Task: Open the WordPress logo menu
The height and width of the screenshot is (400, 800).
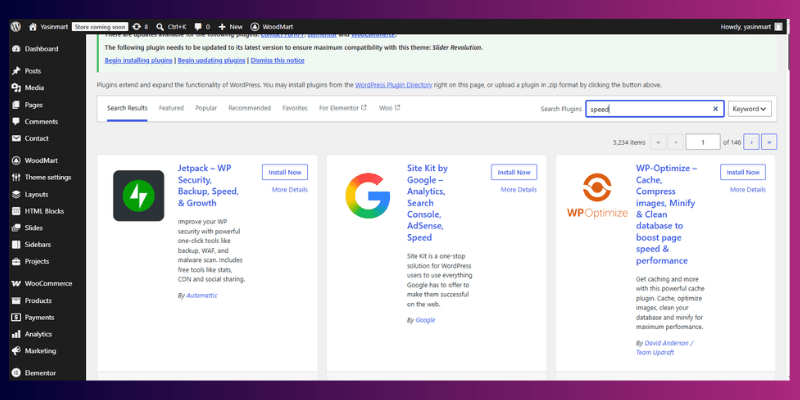Action: coord(16,27)
